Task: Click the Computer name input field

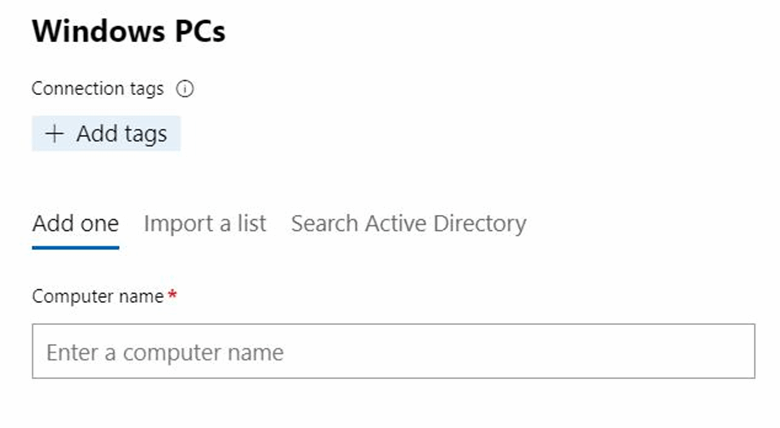Action: (393, 351)
